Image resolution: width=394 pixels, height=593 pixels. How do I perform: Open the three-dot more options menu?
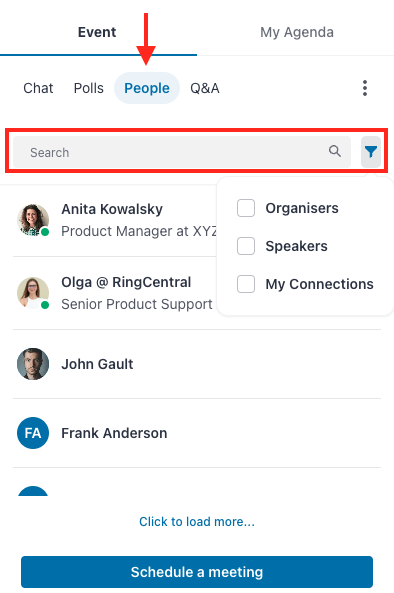coord(365,88)
